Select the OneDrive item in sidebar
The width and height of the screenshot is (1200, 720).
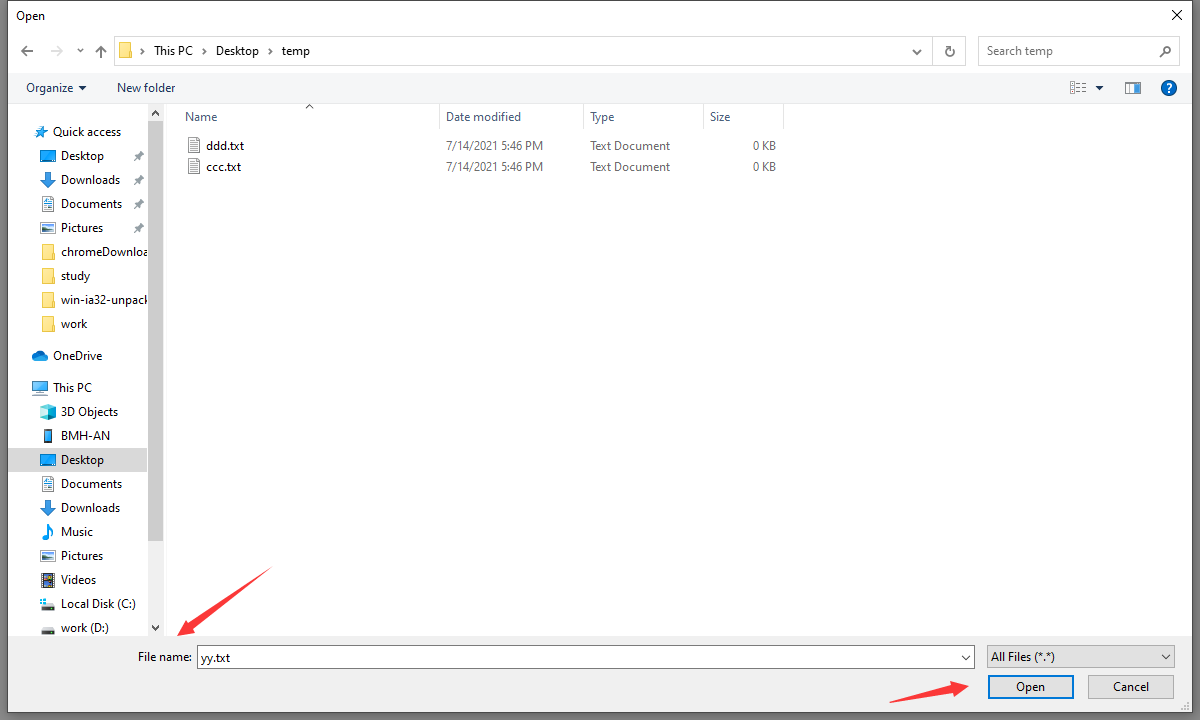point(78,355)
